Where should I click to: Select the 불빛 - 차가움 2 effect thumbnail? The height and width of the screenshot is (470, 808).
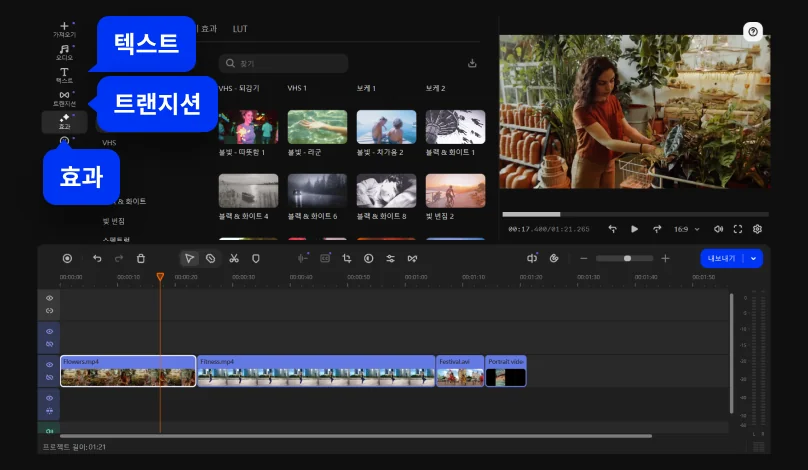point(386,127)
